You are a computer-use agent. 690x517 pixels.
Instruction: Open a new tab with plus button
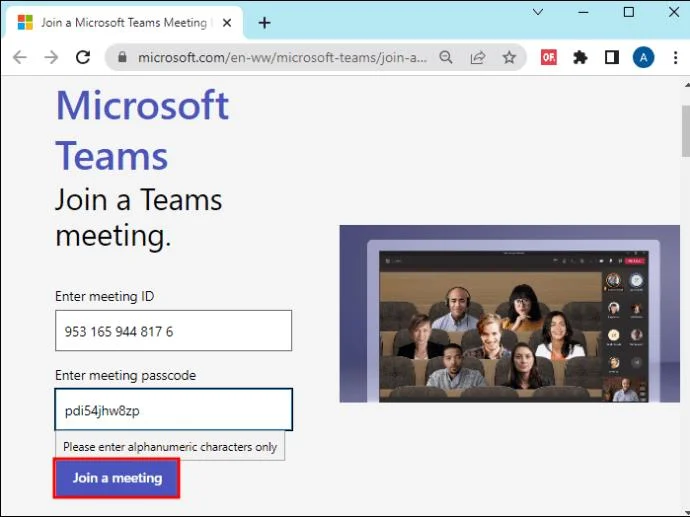click(264, 23)
